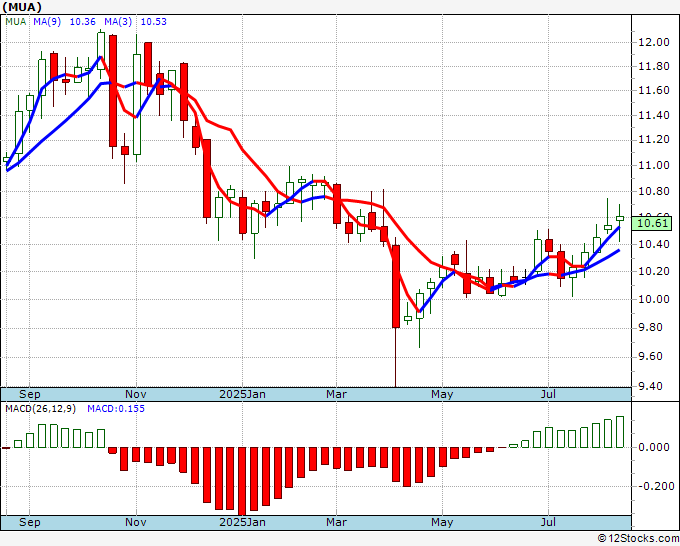Click Mar on the MACD bottom timeline
The height and width of the screenshot is (546, 680).
[x=337, y=522]
